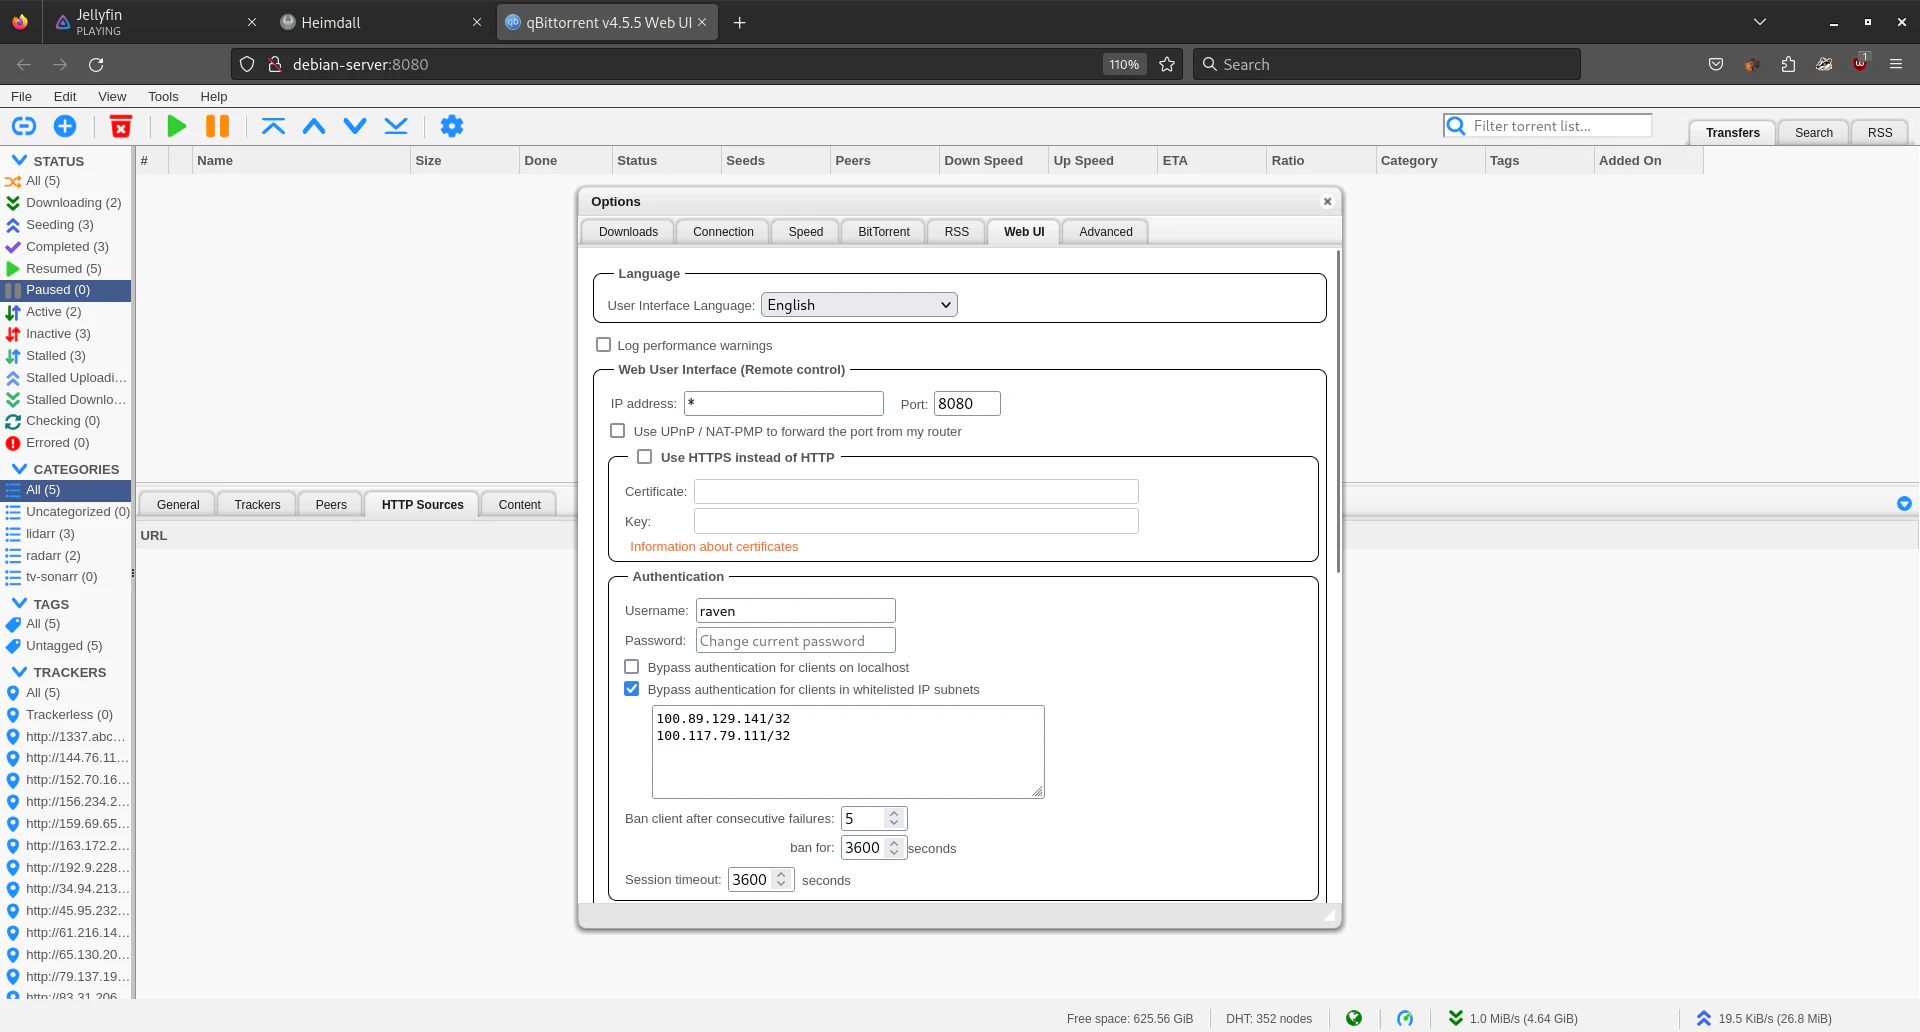This screenshot has height=1032, width=1920.
Task: Collapse the TAGS section in sidebar
Action: click(19, 603)
